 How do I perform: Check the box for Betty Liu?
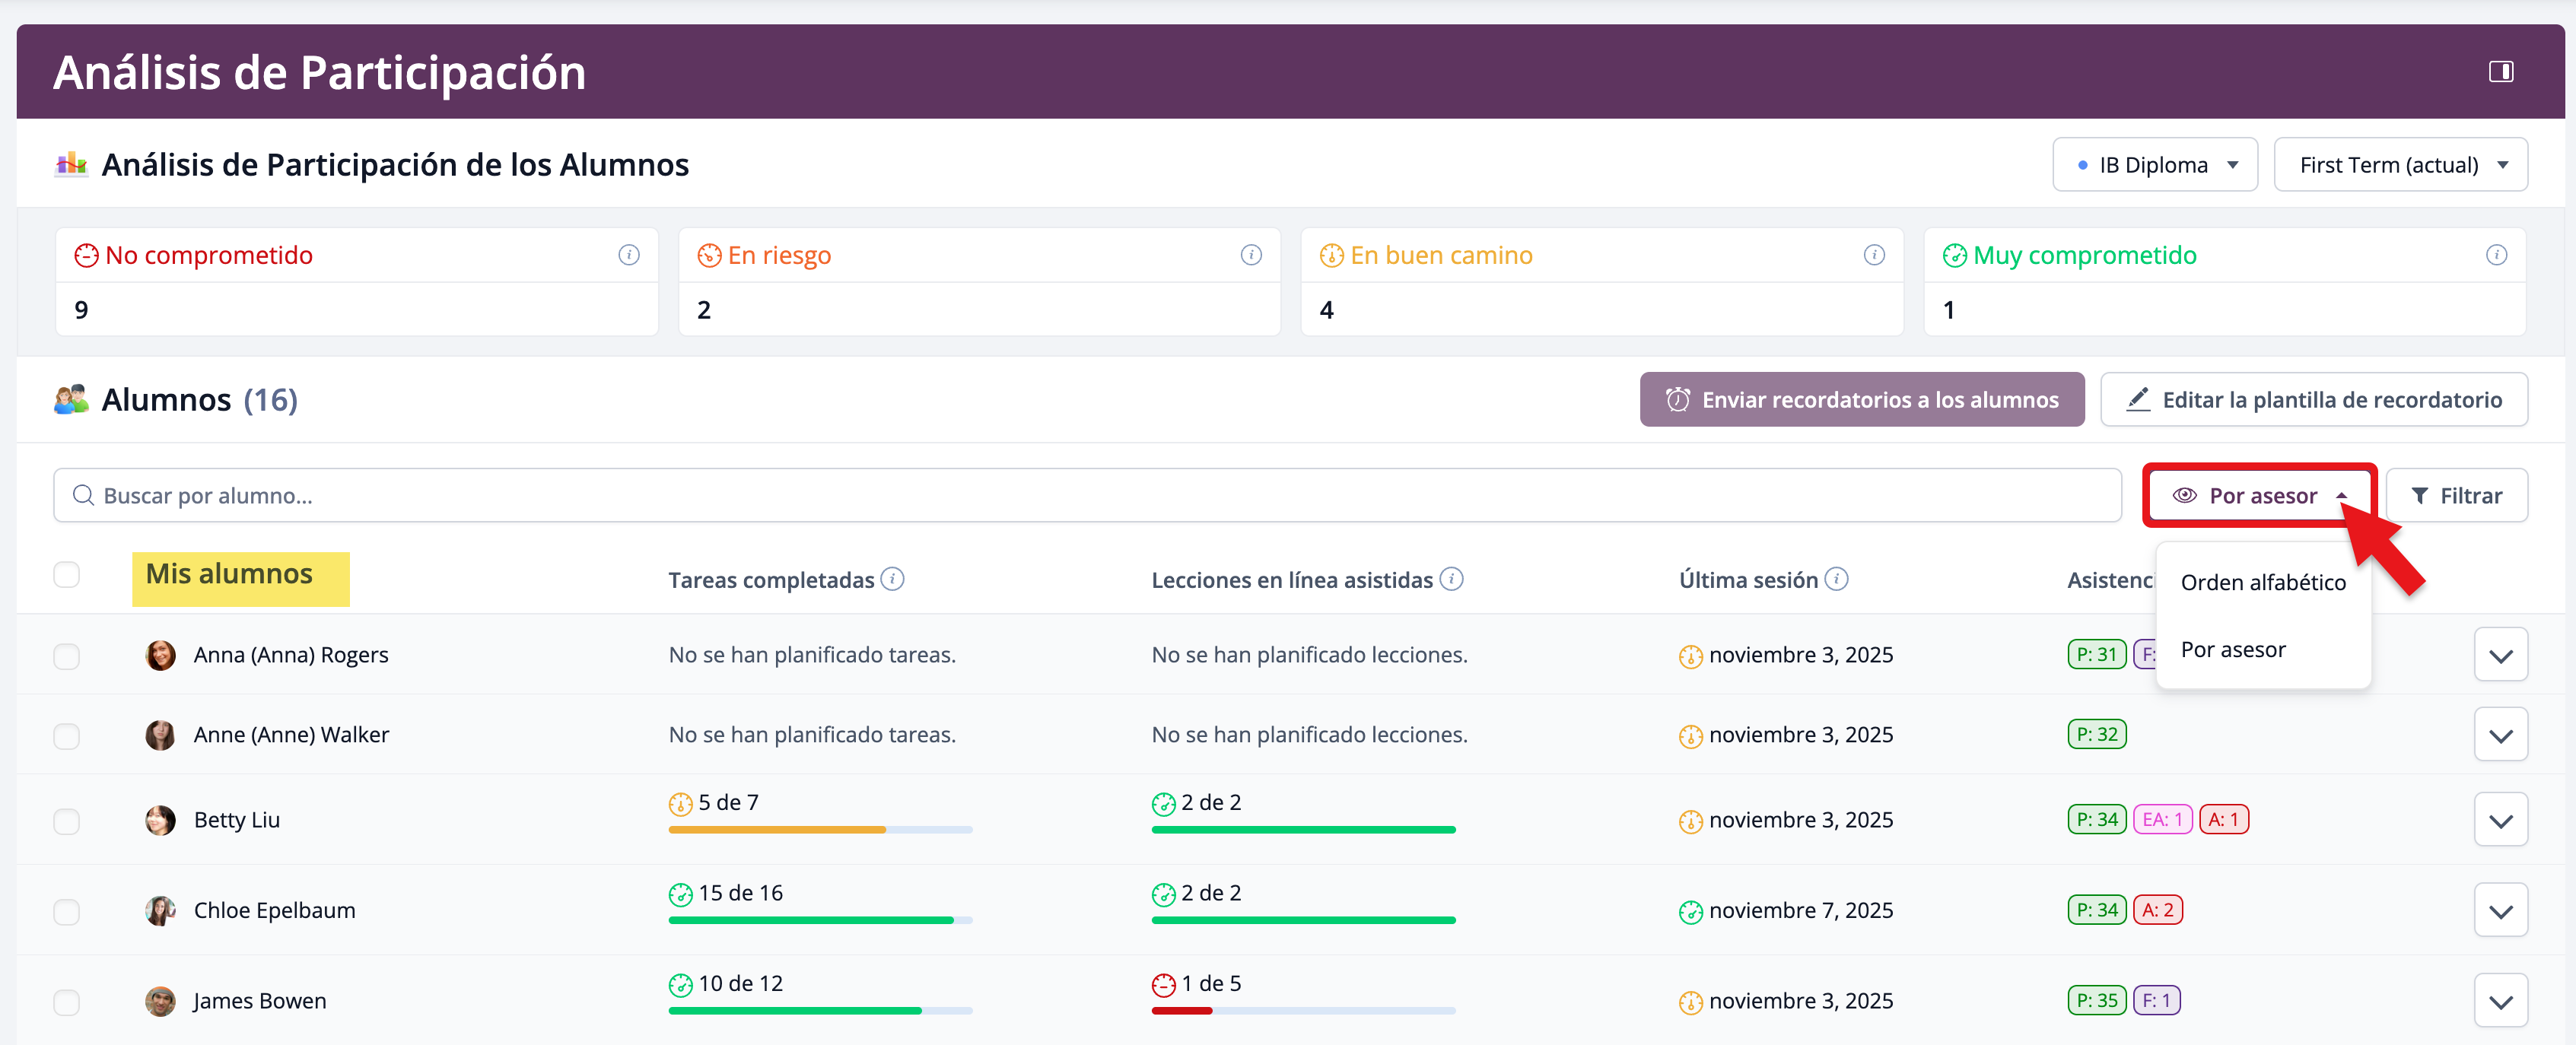pyautogui.click(x=66, y=821)
